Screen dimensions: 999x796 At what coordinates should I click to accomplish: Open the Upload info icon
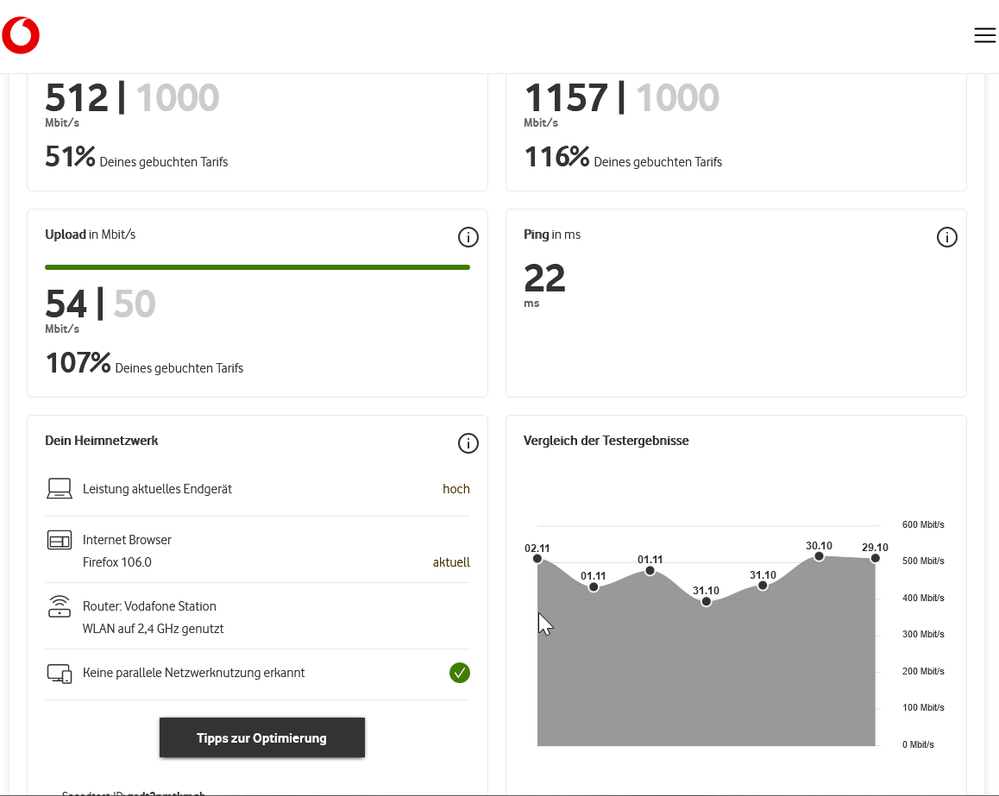coord(467,237)
